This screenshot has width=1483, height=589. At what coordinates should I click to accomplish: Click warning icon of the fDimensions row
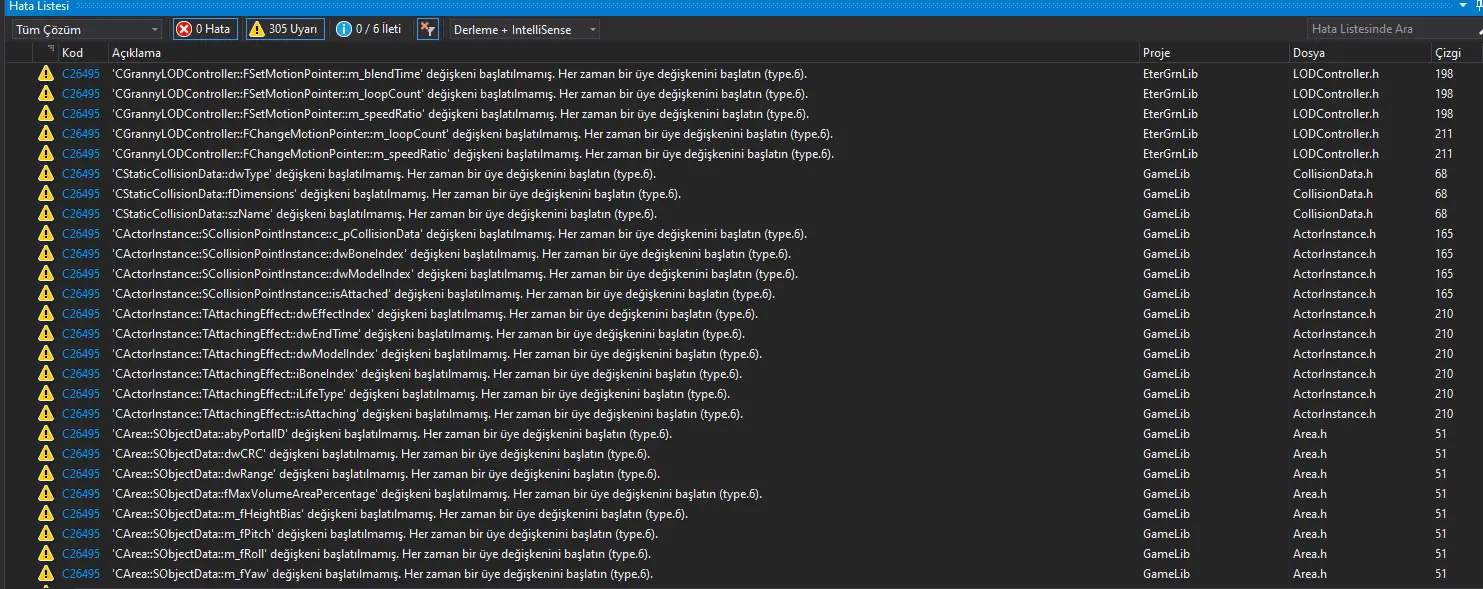(x=45, y=194)
